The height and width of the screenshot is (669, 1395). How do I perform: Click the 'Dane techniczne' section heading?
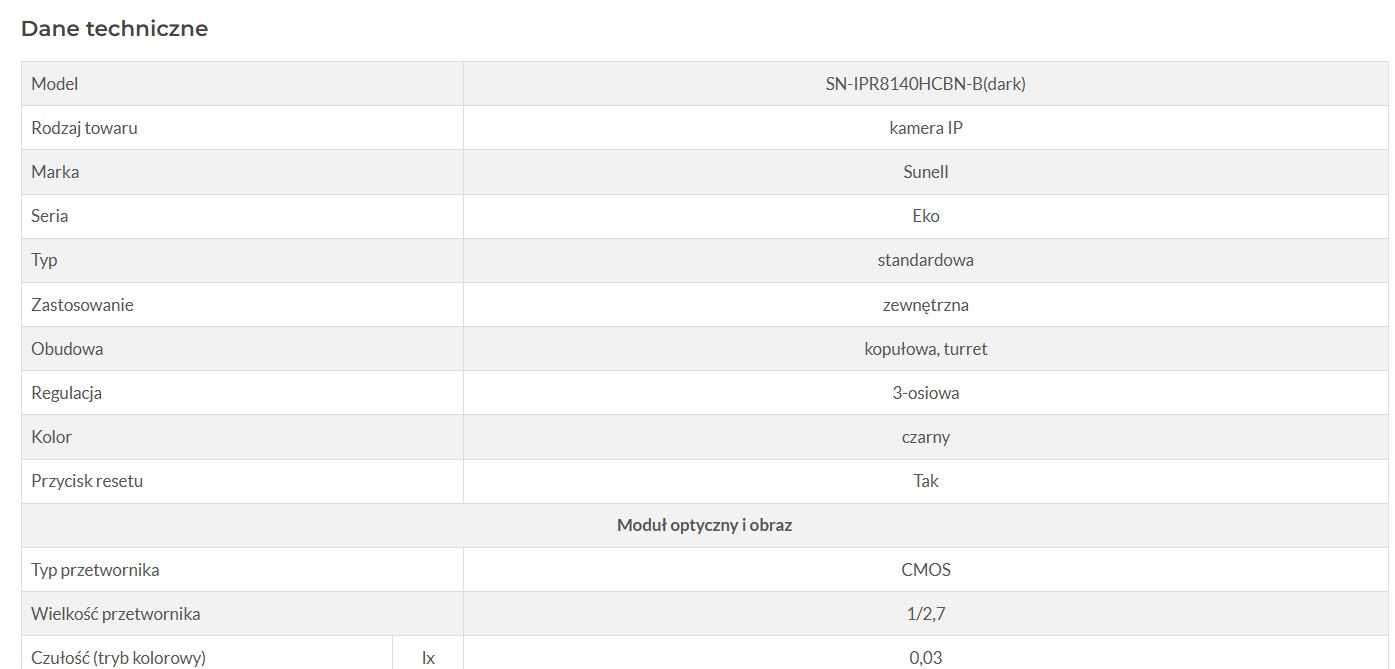[x=114, y=29]
